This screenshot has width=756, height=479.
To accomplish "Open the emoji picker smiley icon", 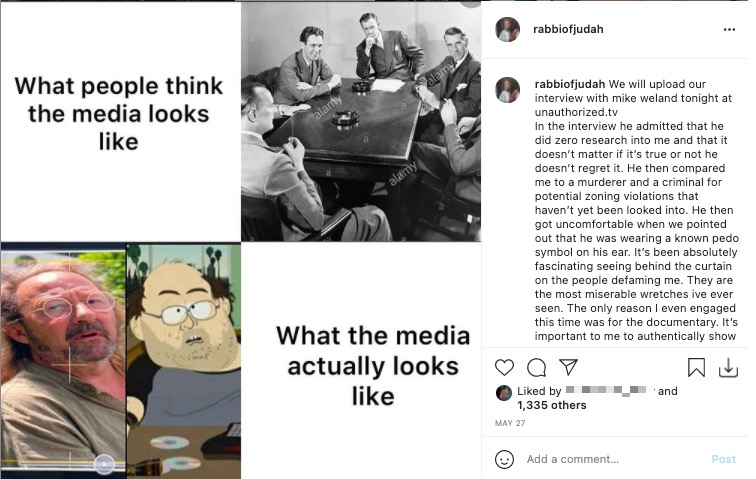I will (504, 459).
